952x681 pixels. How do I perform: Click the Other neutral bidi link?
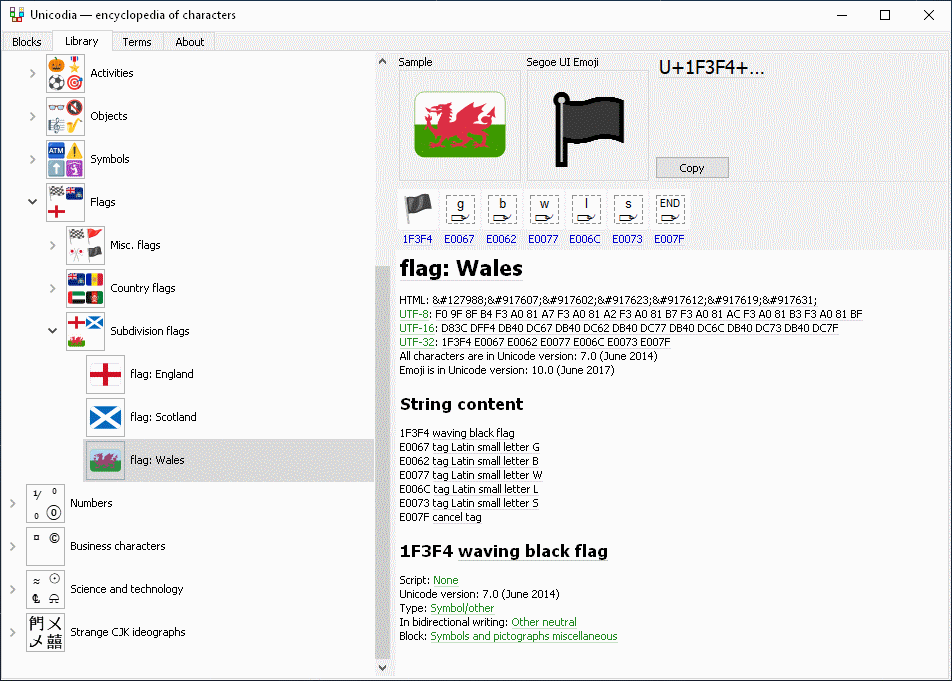pos(544,622)
